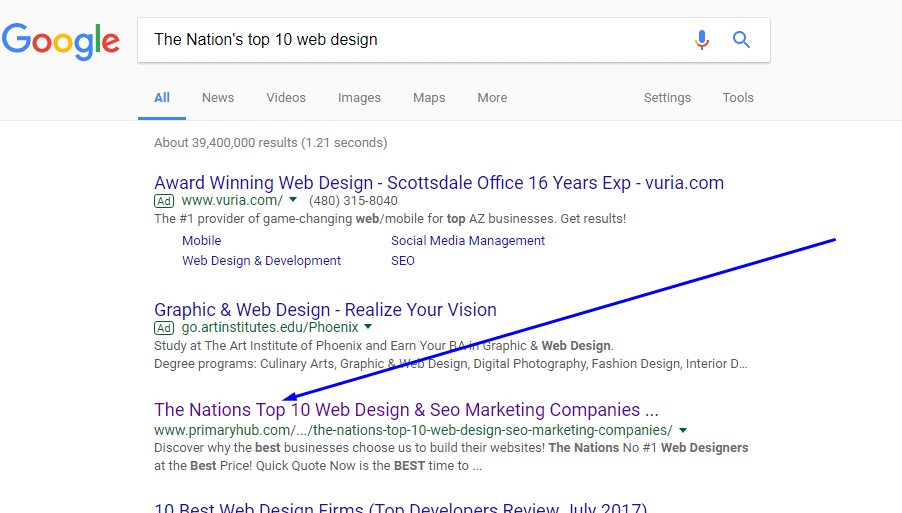The width and height of the screenshot is (902, 513).
Task: Click the Google logo
Action: click(61, 40)
